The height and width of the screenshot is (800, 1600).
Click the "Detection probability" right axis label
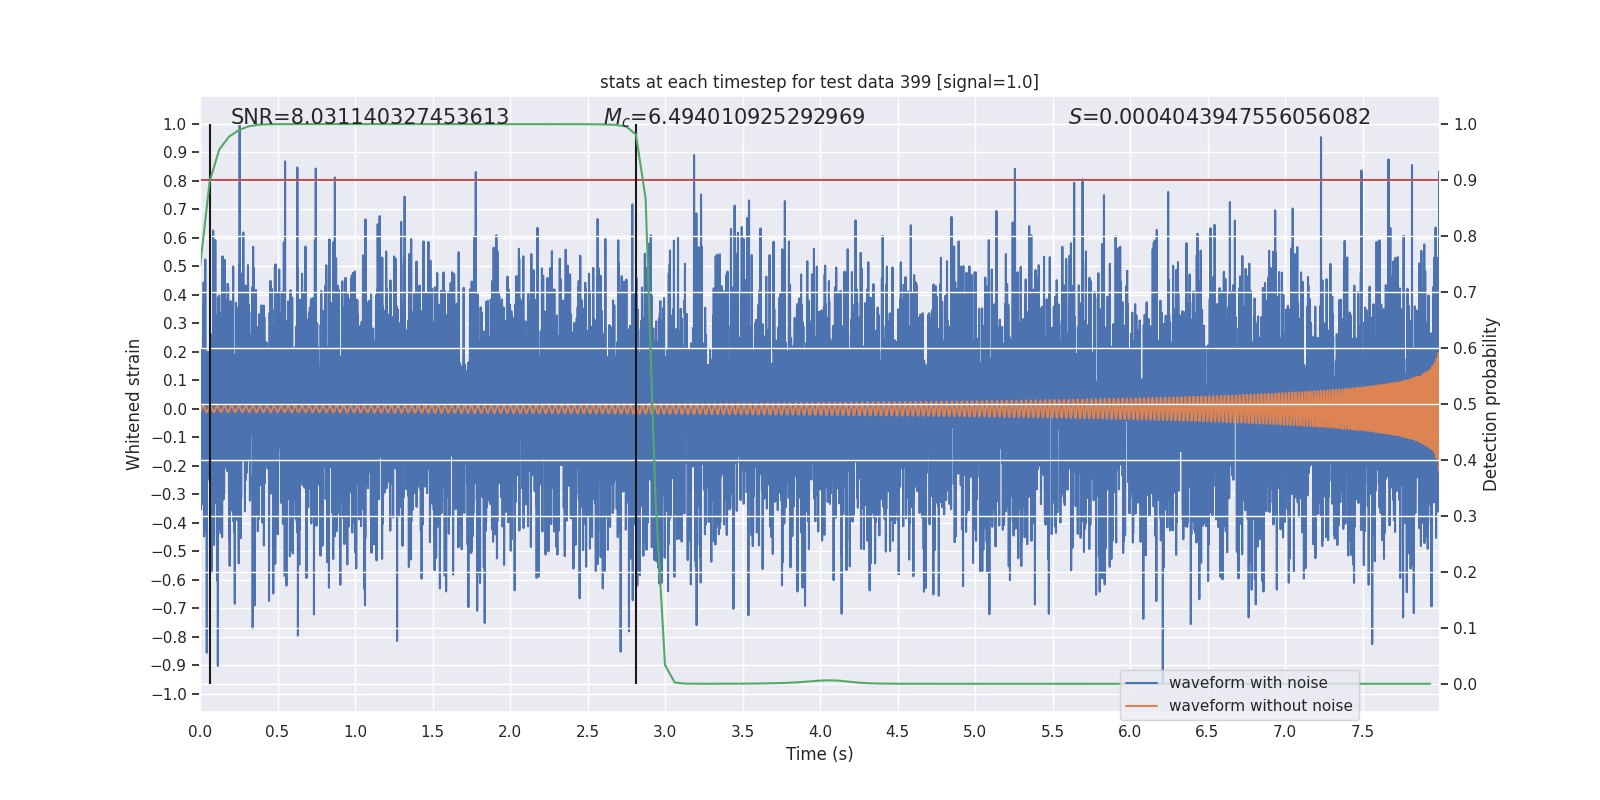pyautogui.click(x=1491, y=404)
